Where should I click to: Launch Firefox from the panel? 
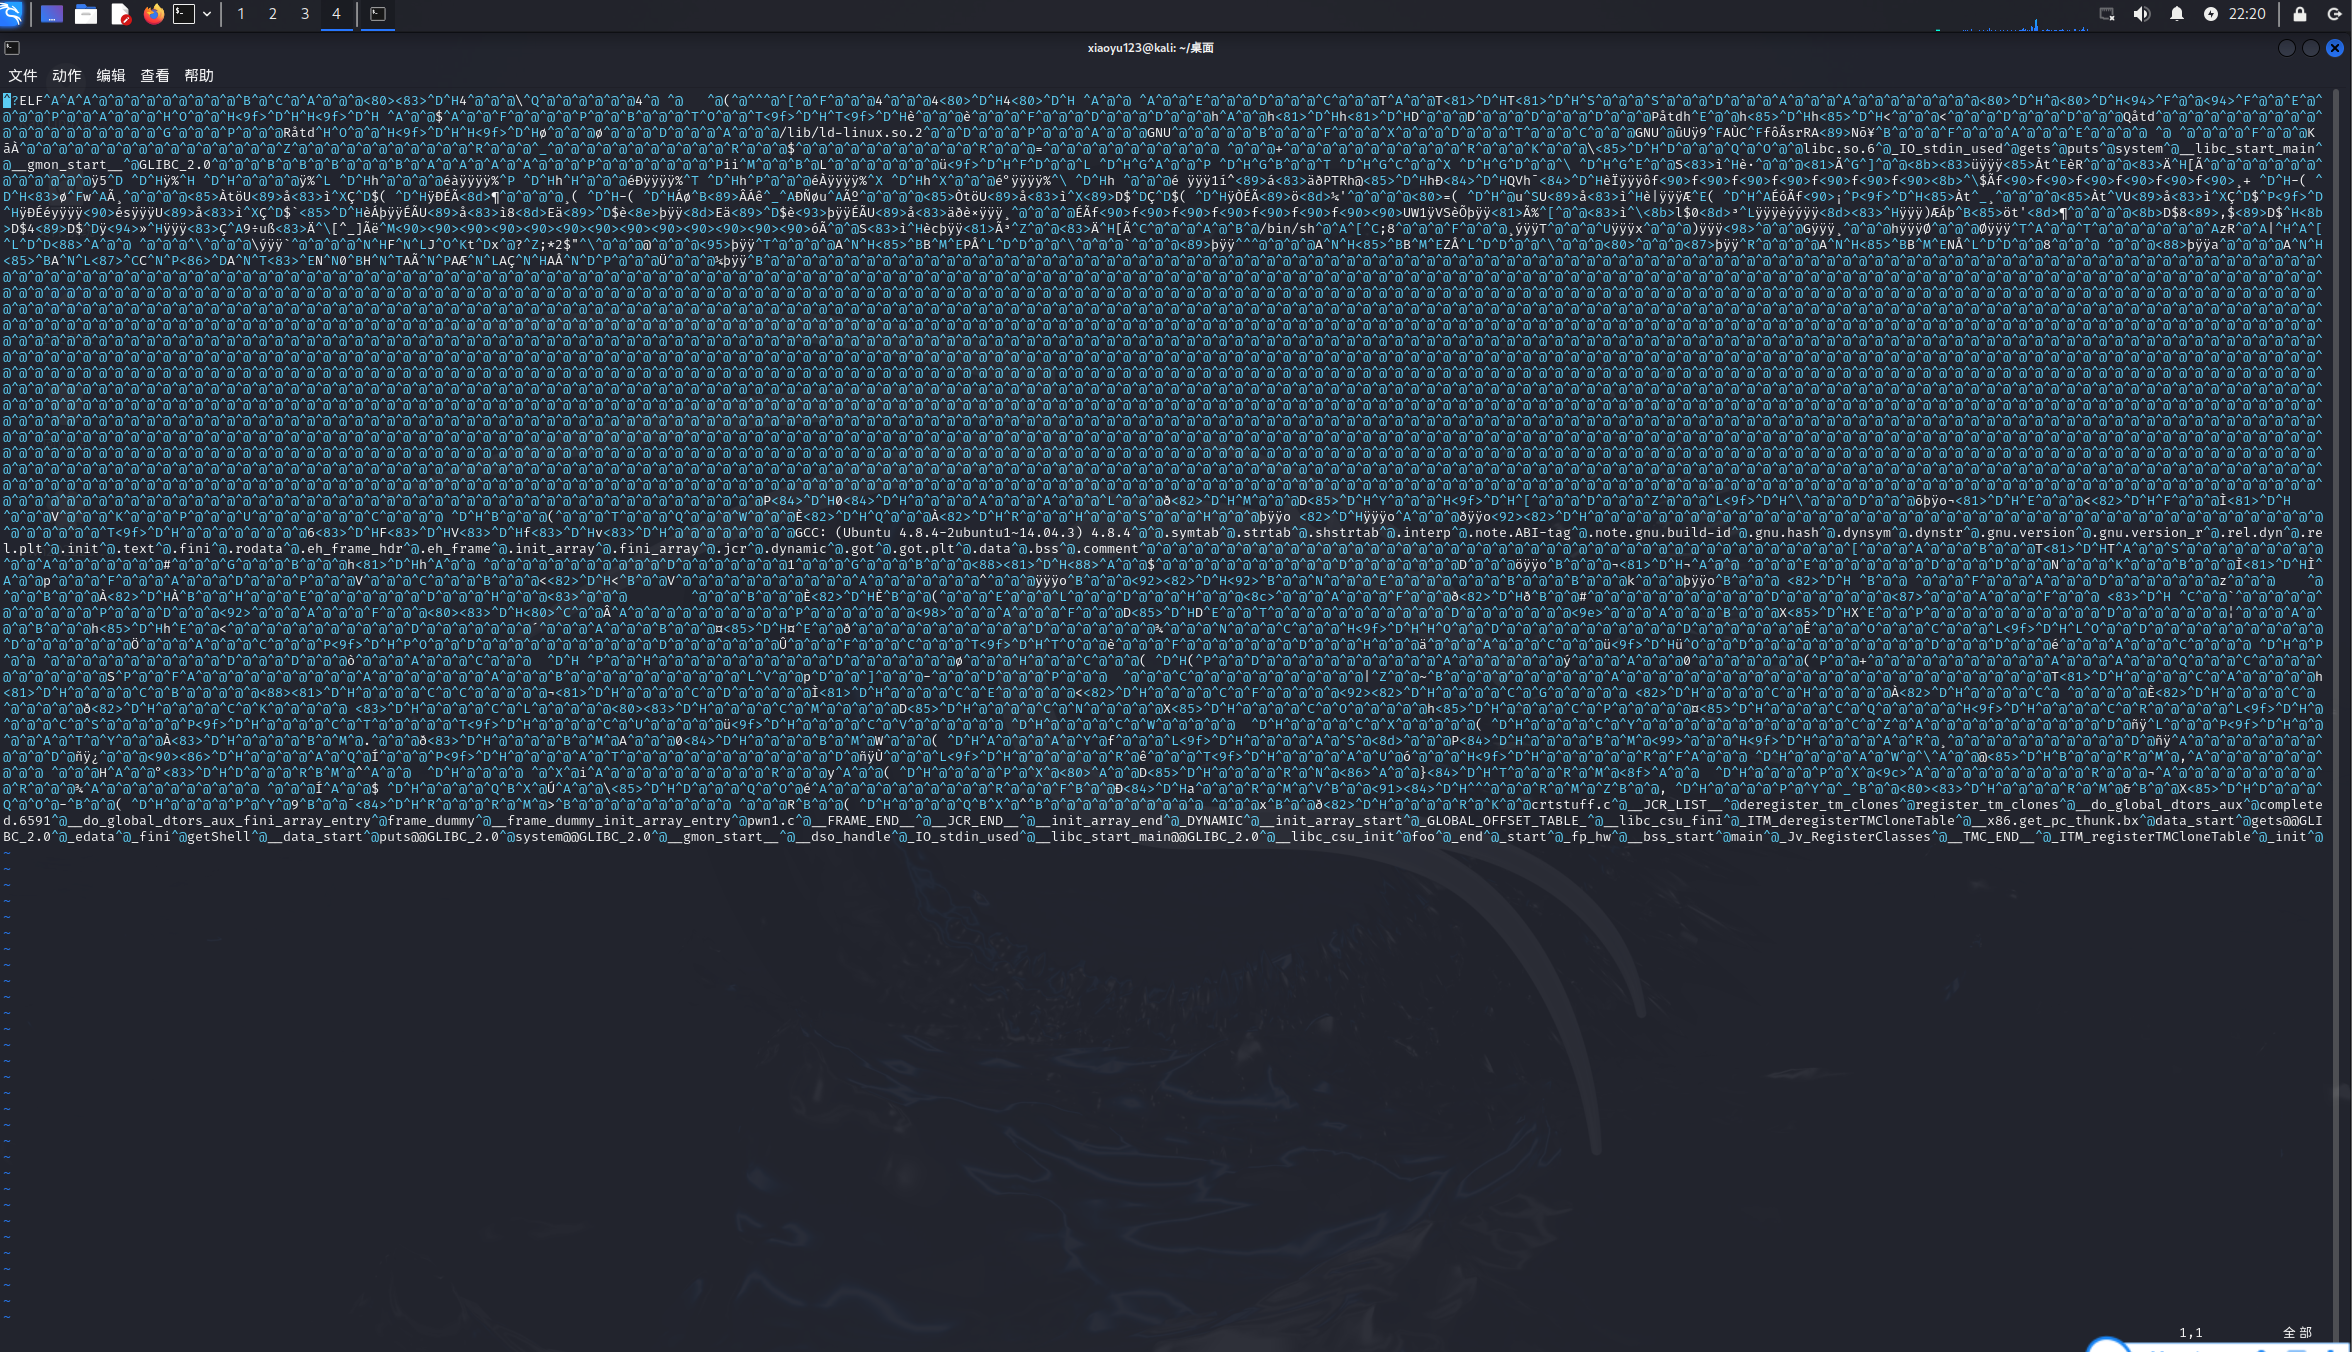click(x=153, y=14)
